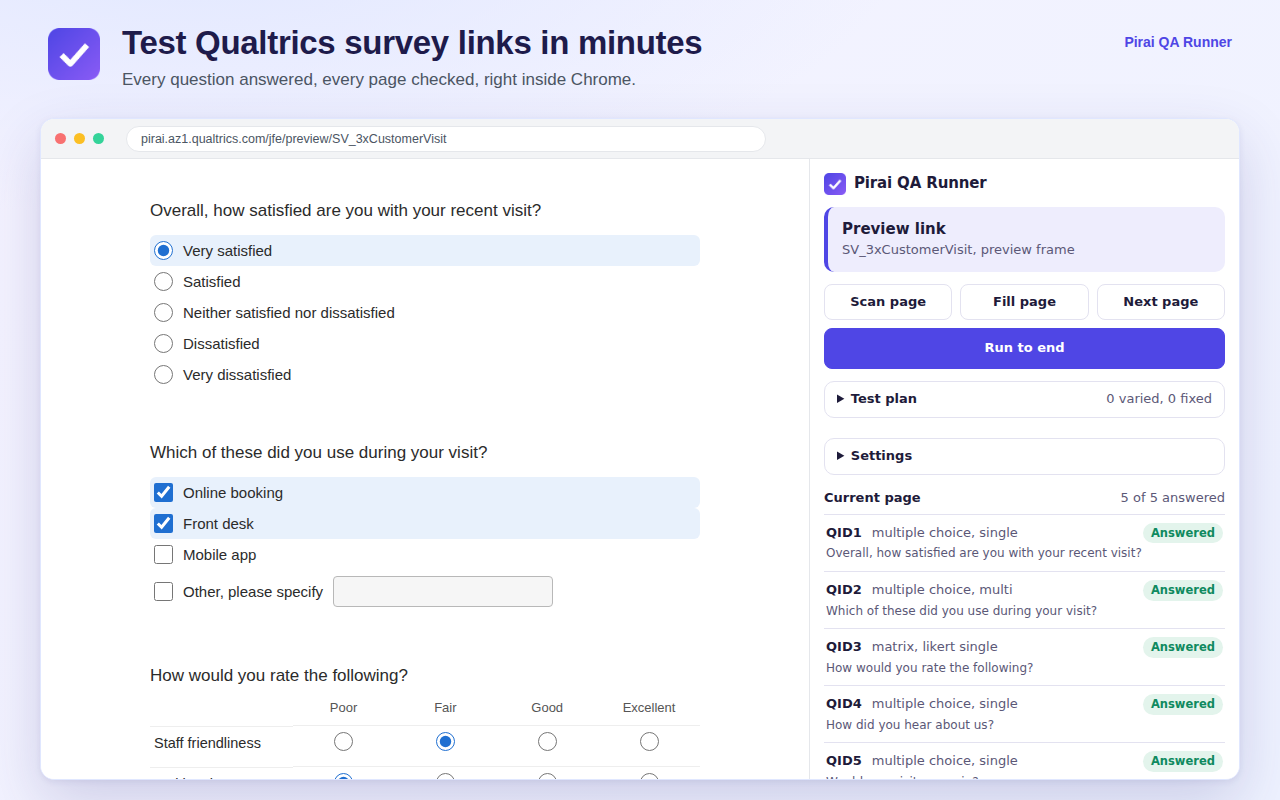Viewport: 1280px width, 800px height.
Task: Click the Answered badge for QID5
Action: click(x=1183, y=761)
